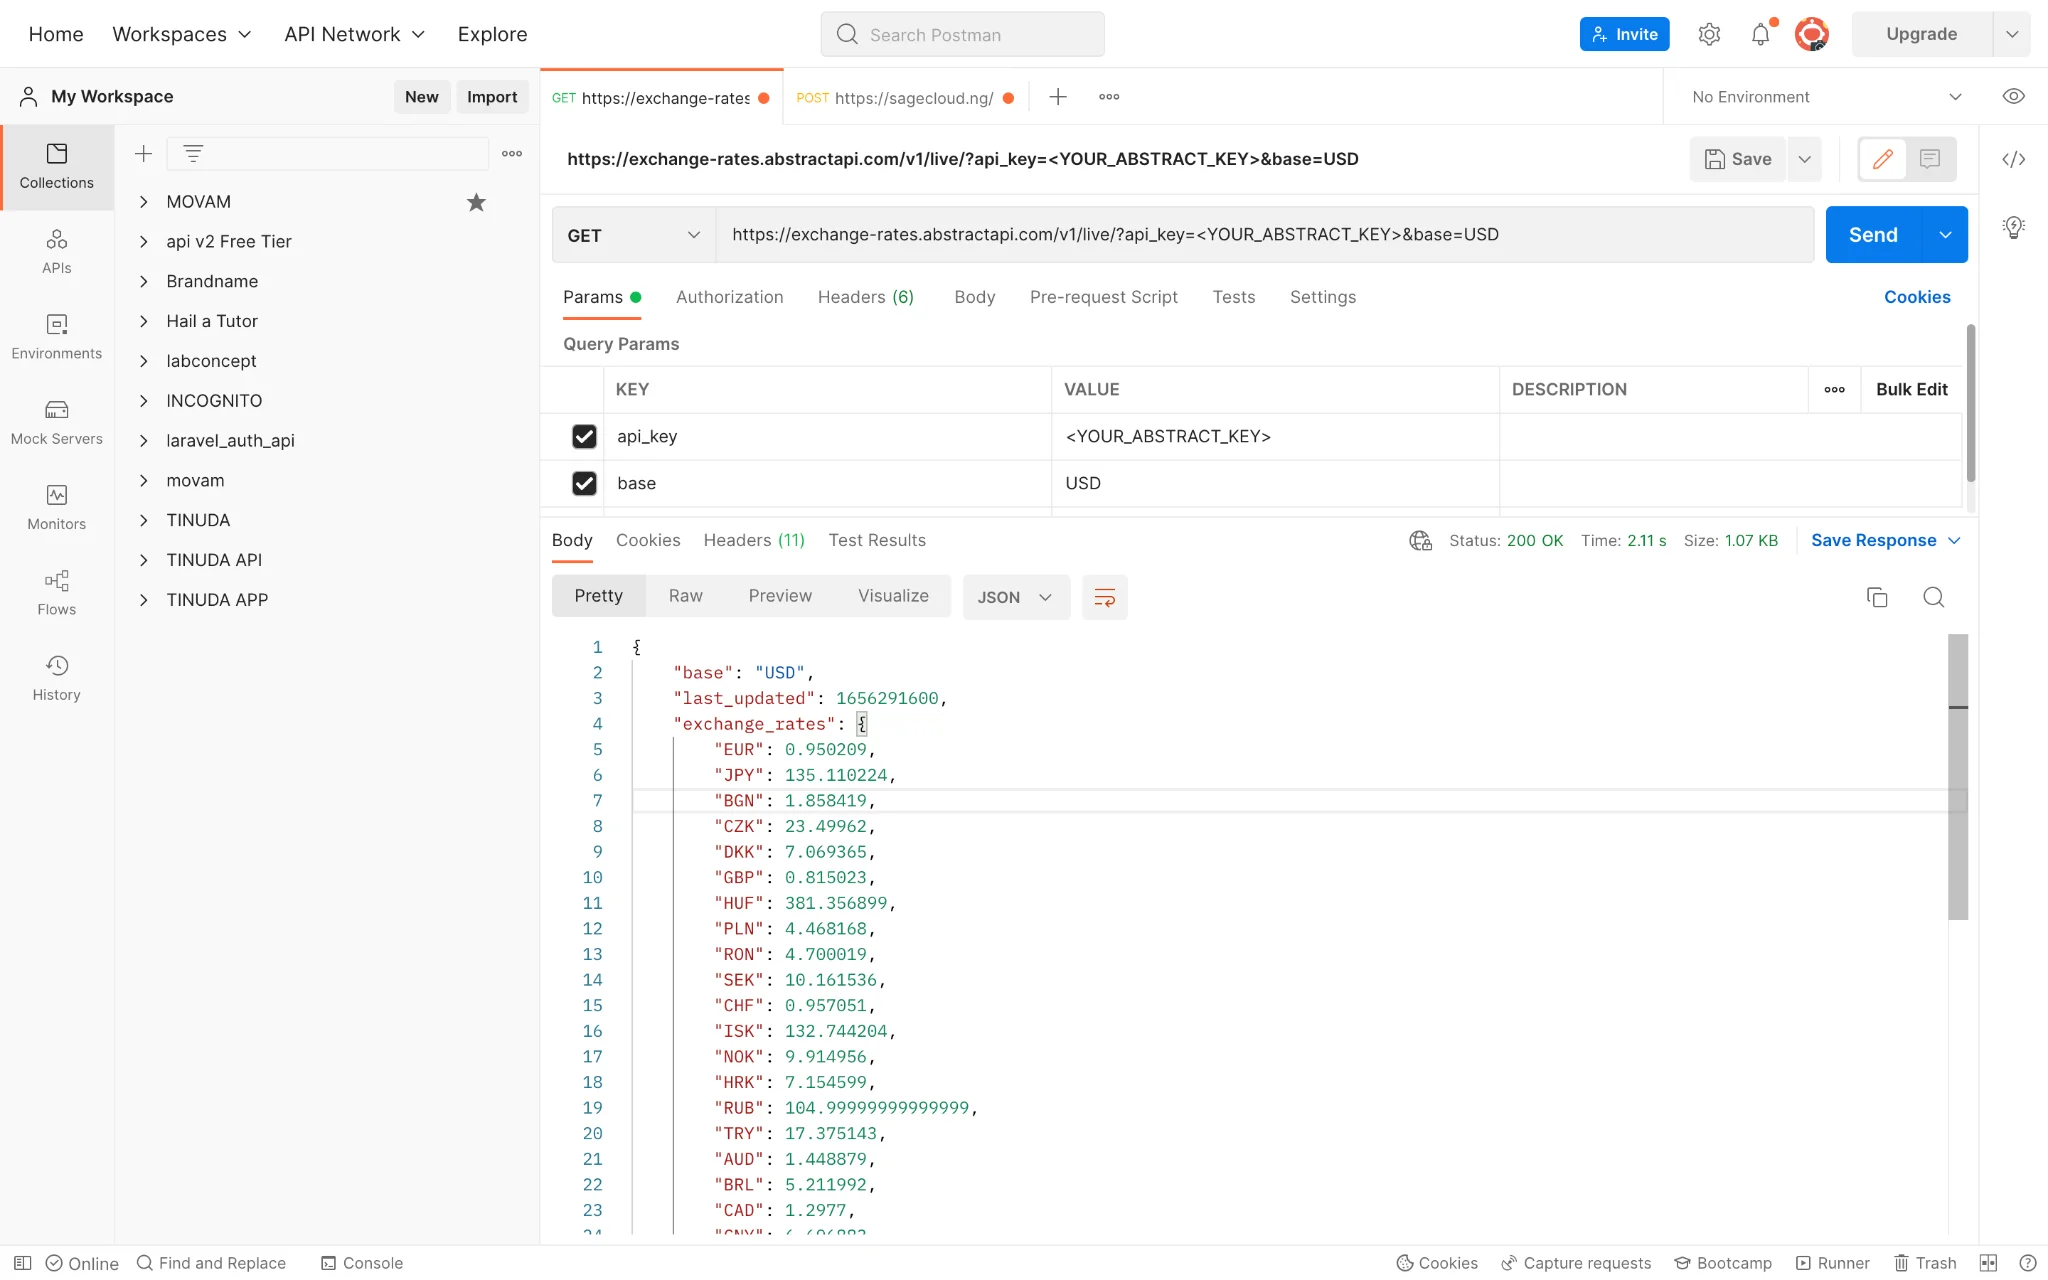Click the Send button
This screenshot has width=2048, height=1280.
click(1872, 235)
